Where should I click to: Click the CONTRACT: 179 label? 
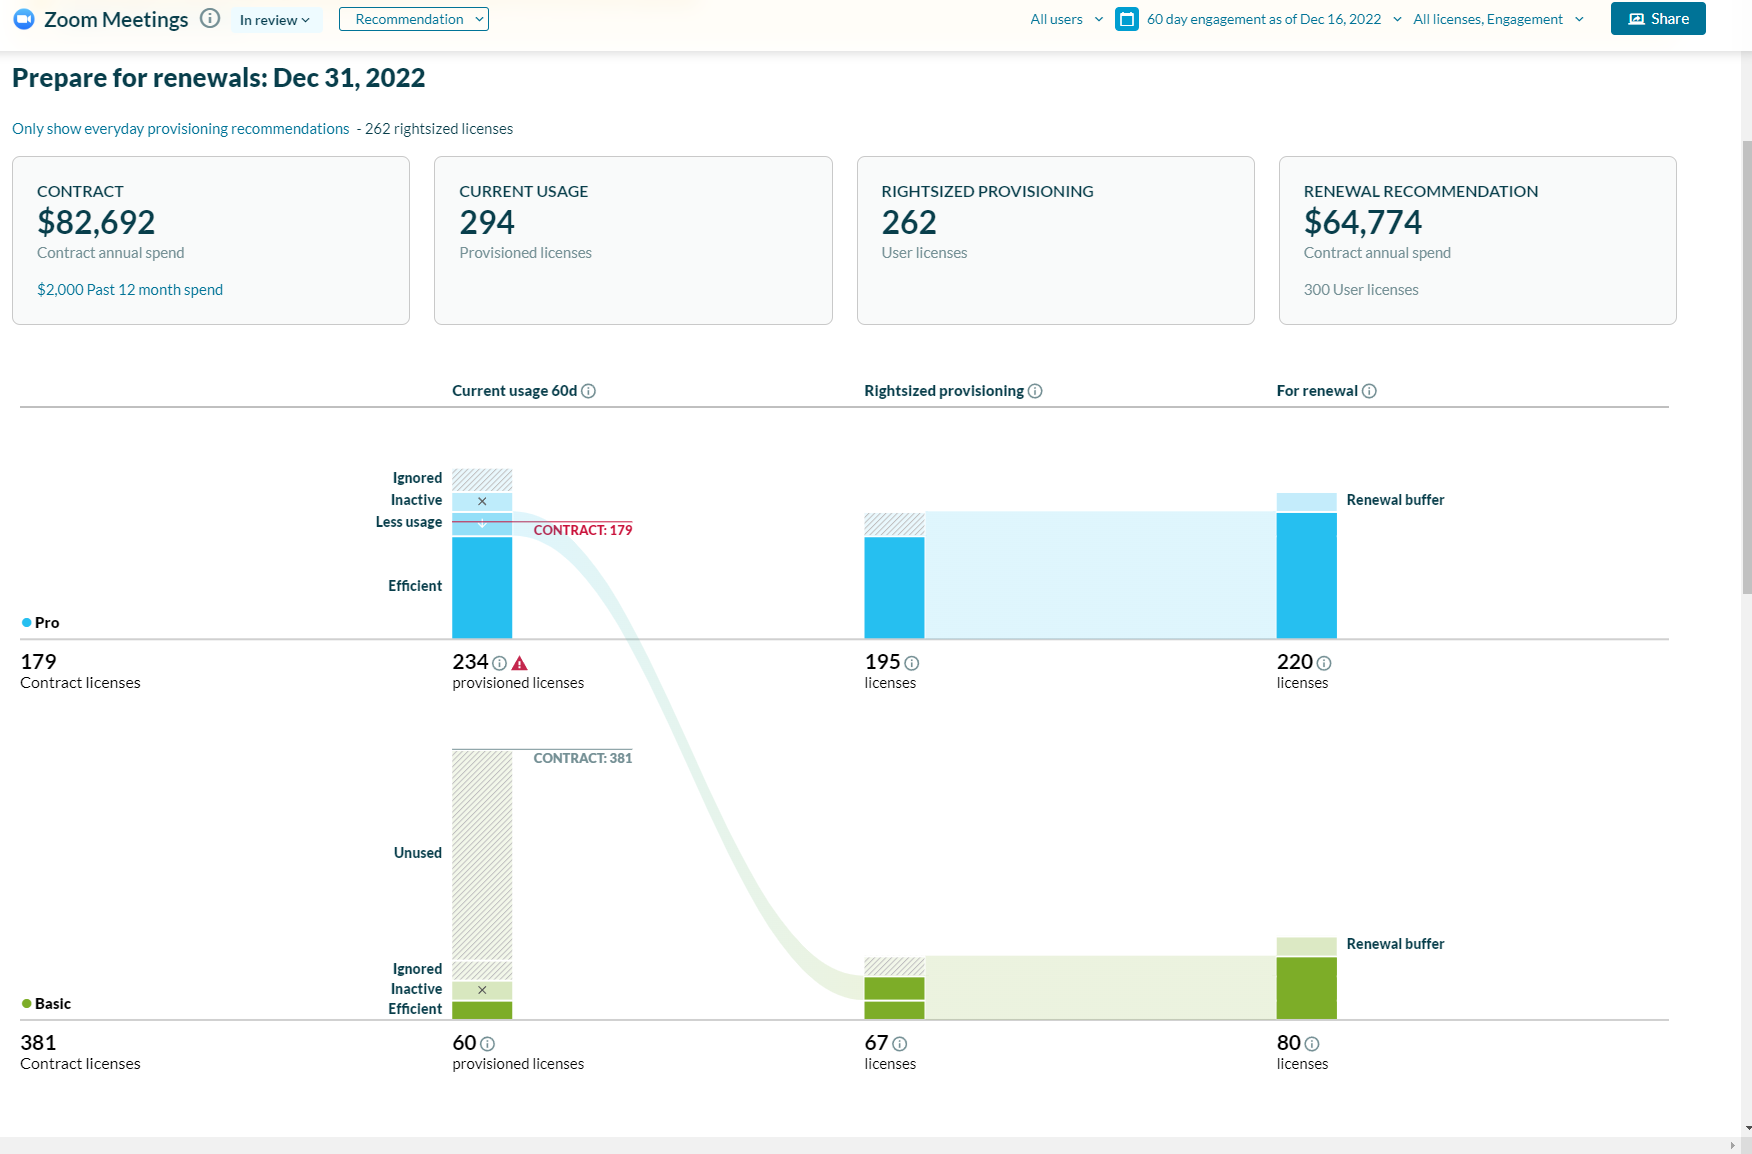pyautogui.click(x=583, y=530)
